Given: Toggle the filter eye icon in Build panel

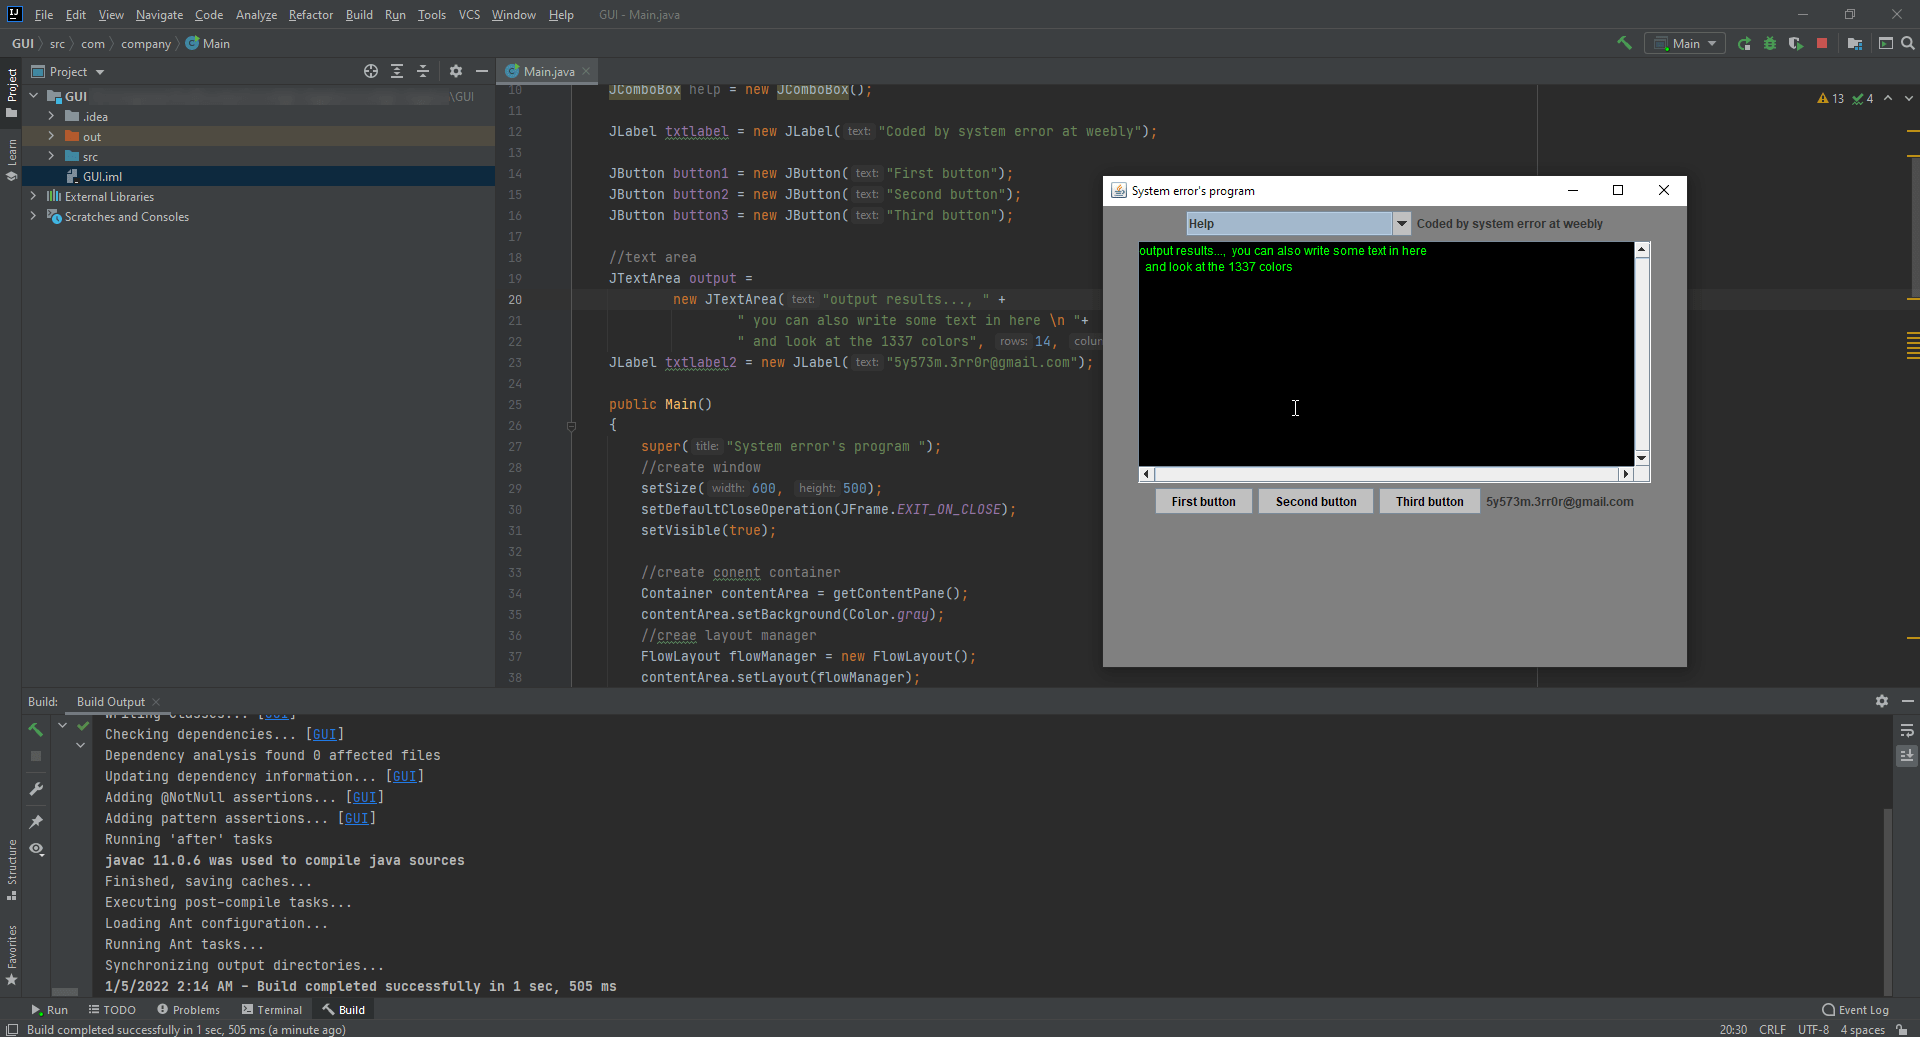Looking at the screenshot, I should [x=36, y=850].
